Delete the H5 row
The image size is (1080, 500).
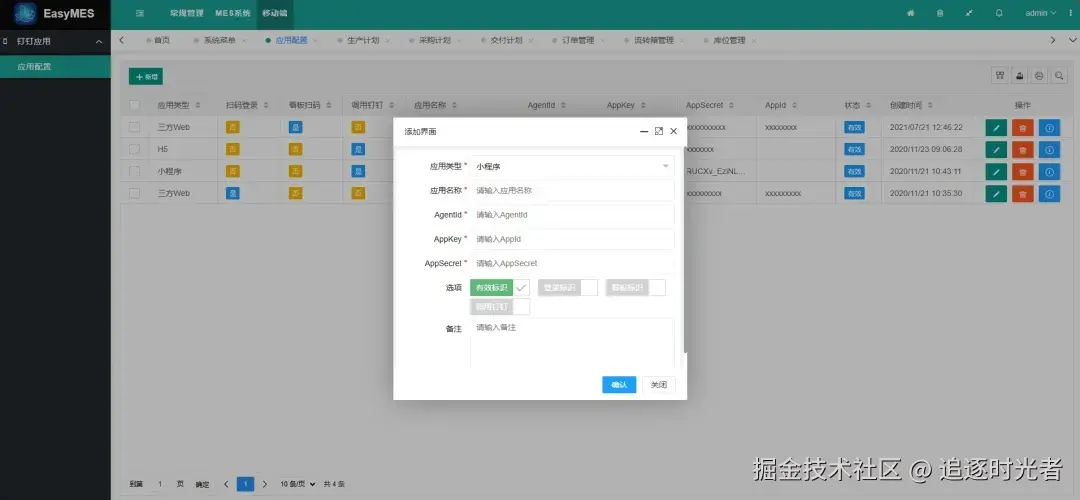[1023, 149]
